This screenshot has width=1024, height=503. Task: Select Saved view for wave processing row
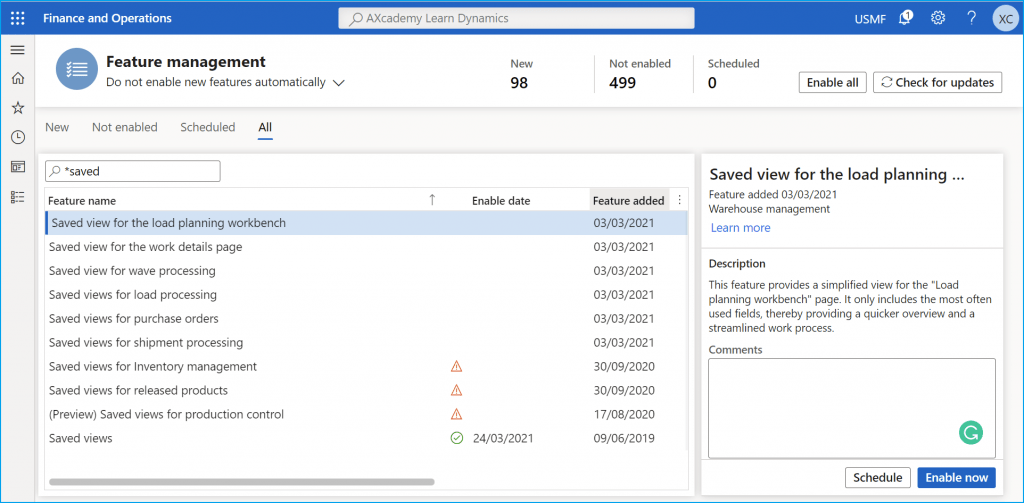pos(366,270)
